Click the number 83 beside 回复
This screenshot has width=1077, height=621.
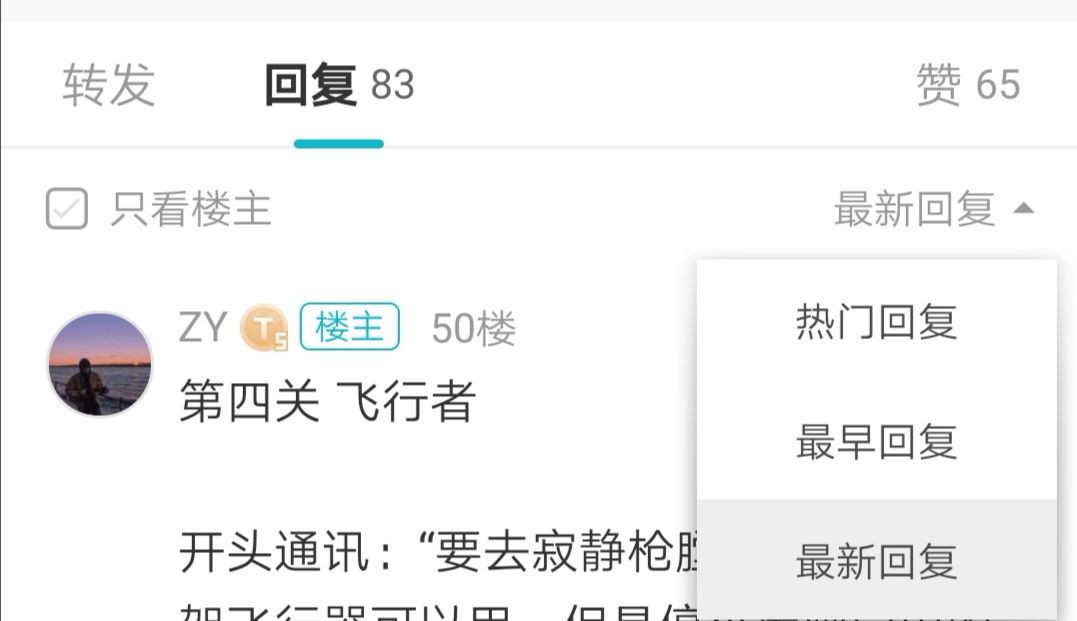click(x=393, y=85)
